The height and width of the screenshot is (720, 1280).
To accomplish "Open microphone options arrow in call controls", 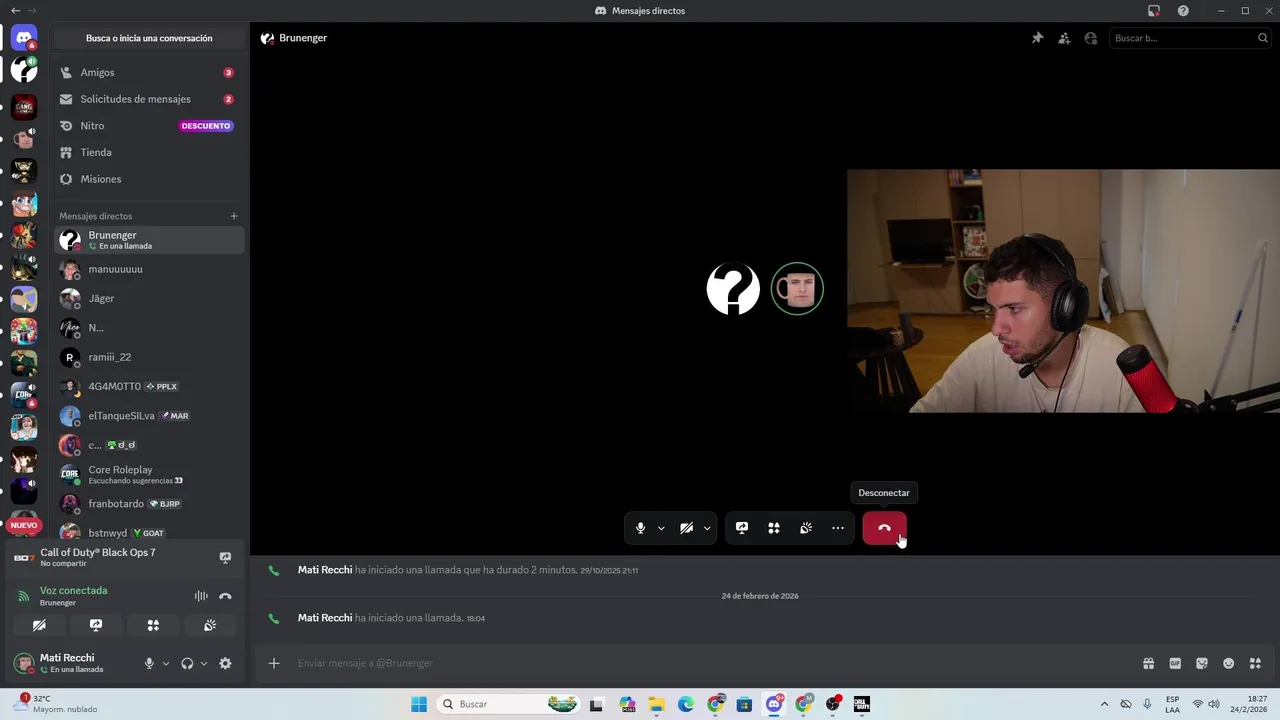I will click(661, 528).
